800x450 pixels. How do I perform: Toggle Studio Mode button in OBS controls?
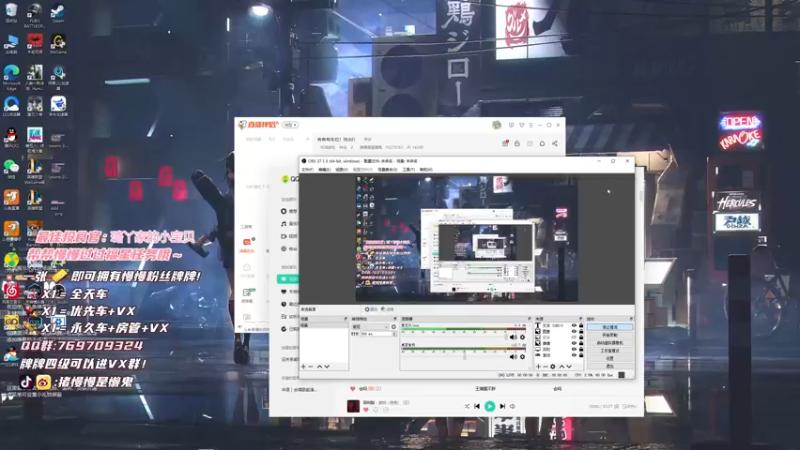[610, 351]
